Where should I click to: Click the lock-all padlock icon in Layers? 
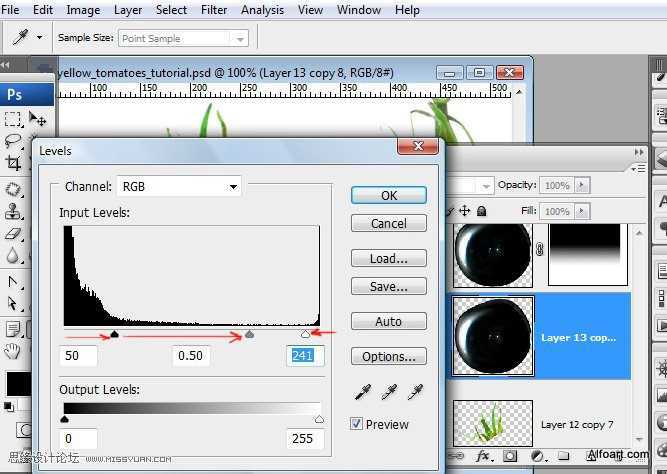coord(481,211)
